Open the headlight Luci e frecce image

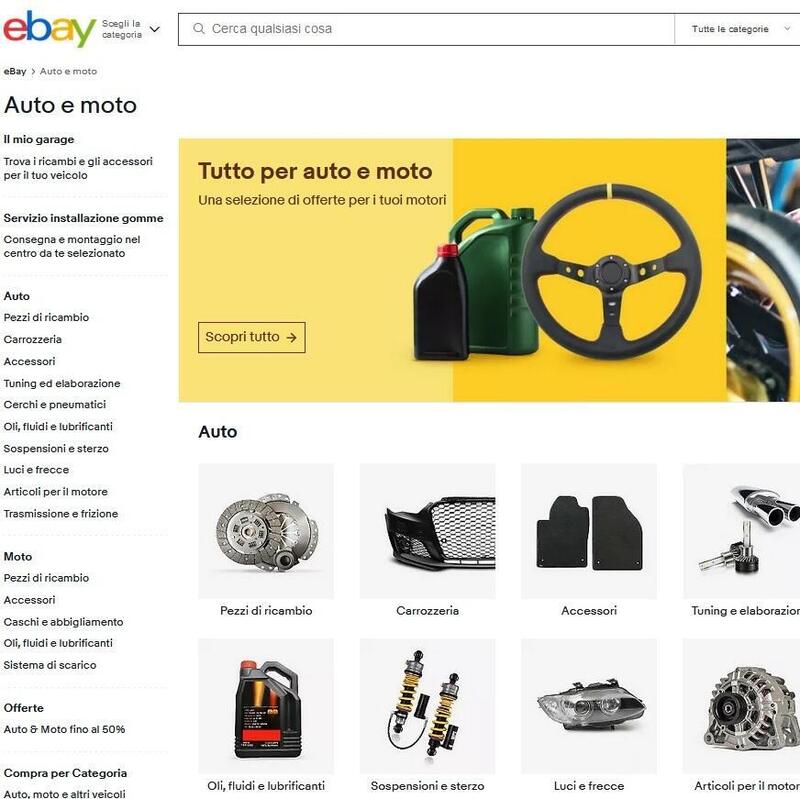589,706
